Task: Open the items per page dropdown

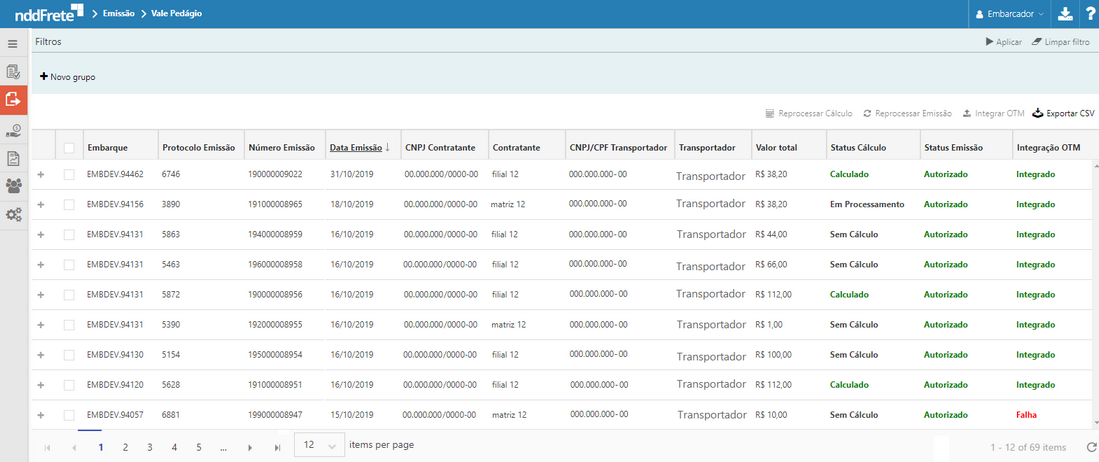Action: coord(319,445)
